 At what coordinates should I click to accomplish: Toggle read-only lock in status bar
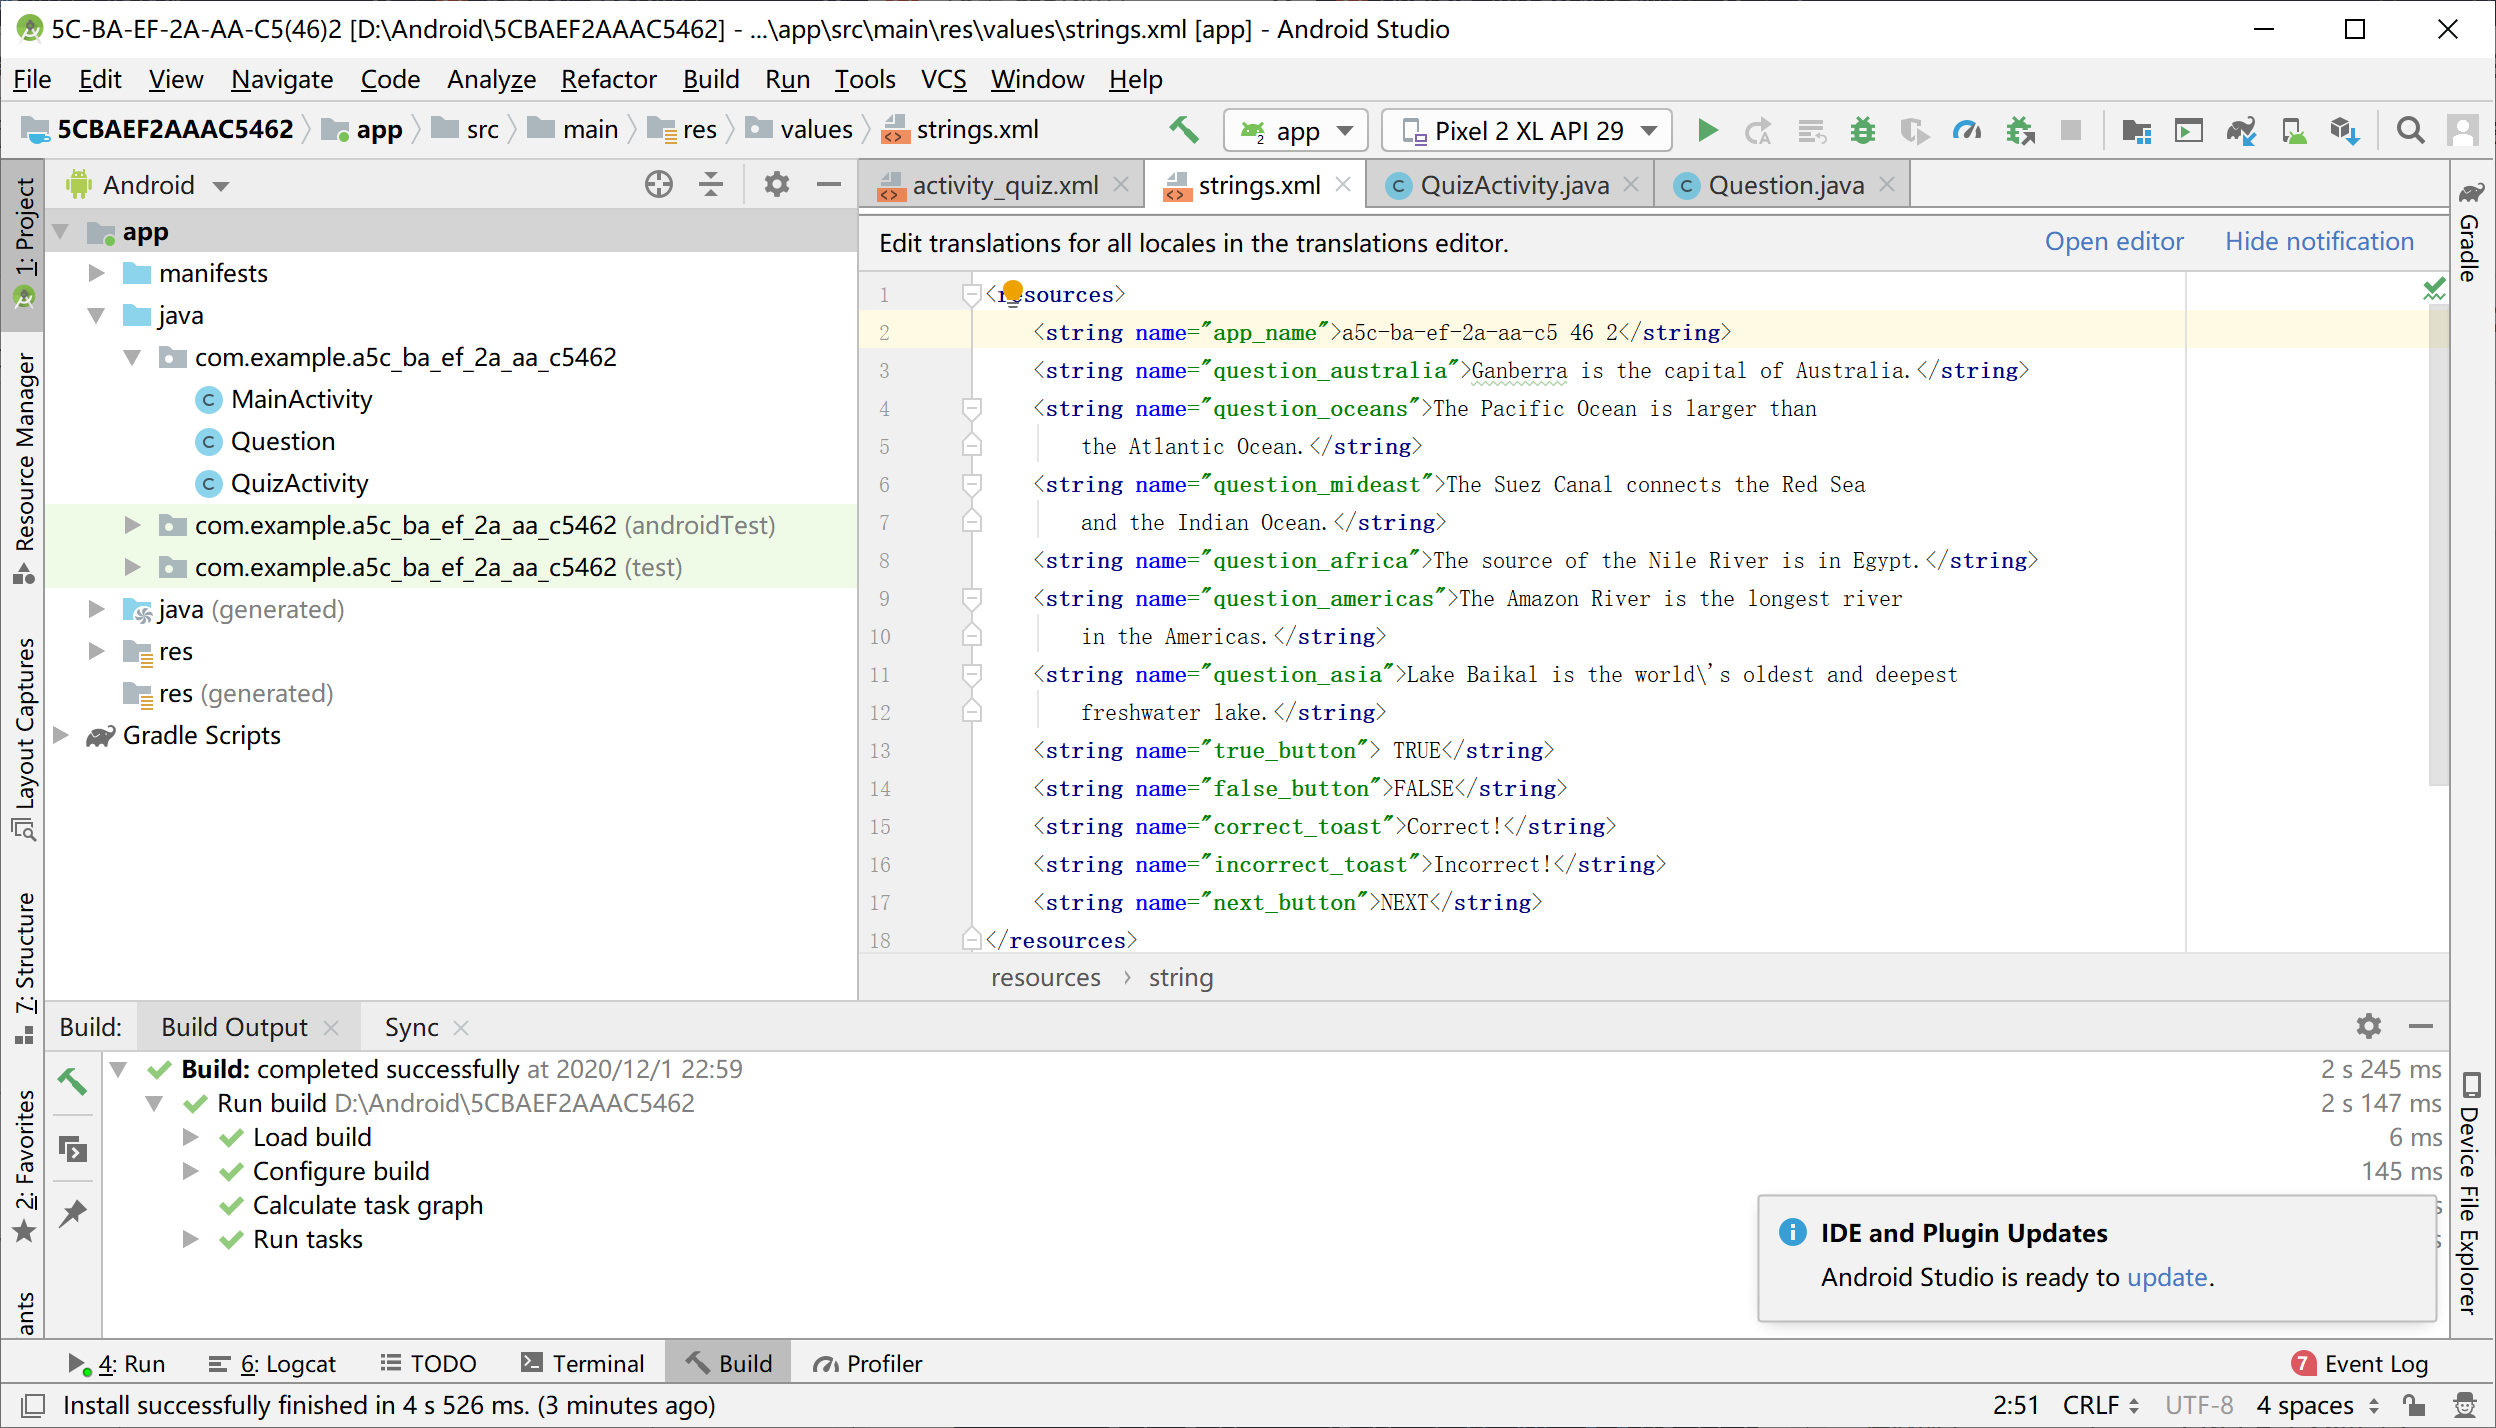click(2413, 1405)
